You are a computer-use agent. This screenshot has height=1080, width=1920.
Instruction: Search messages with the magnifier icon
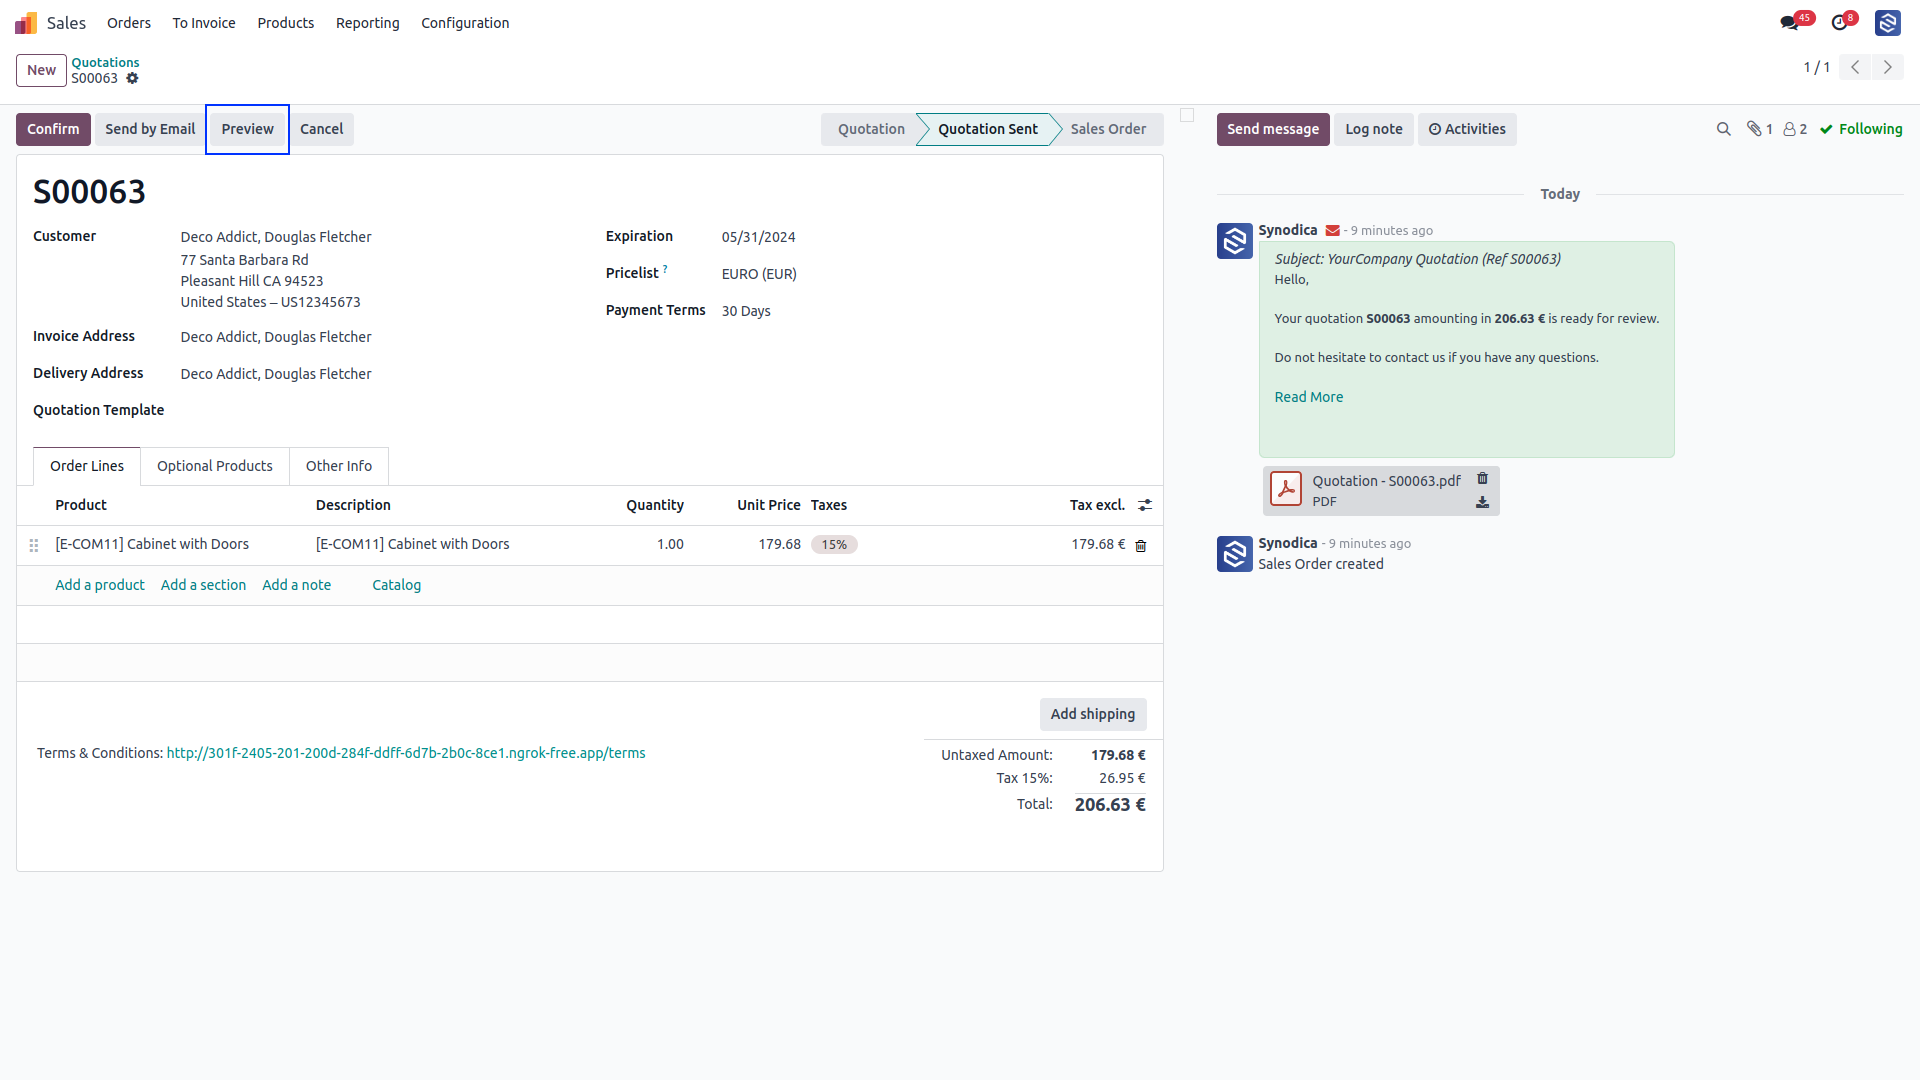point(1724,129)
